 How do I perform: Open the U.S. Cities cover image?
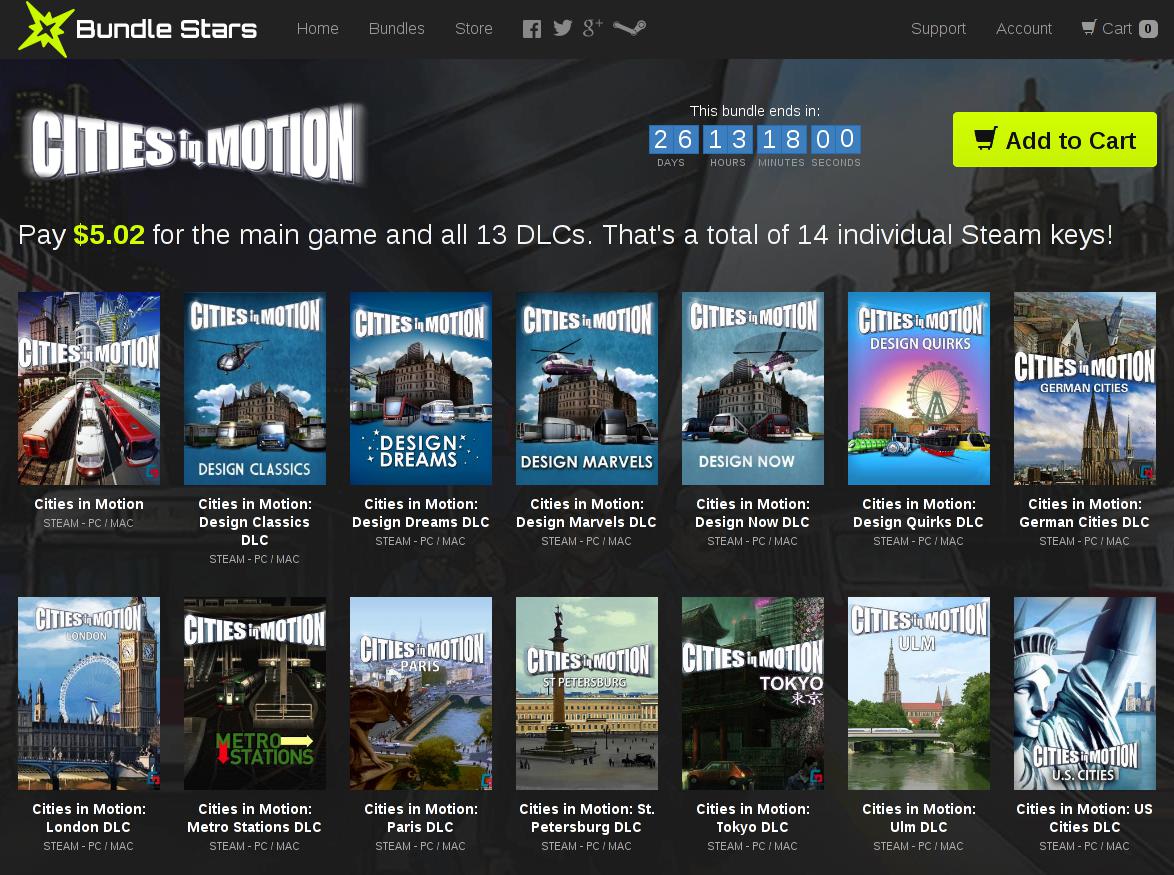[x=1085, y=693]
